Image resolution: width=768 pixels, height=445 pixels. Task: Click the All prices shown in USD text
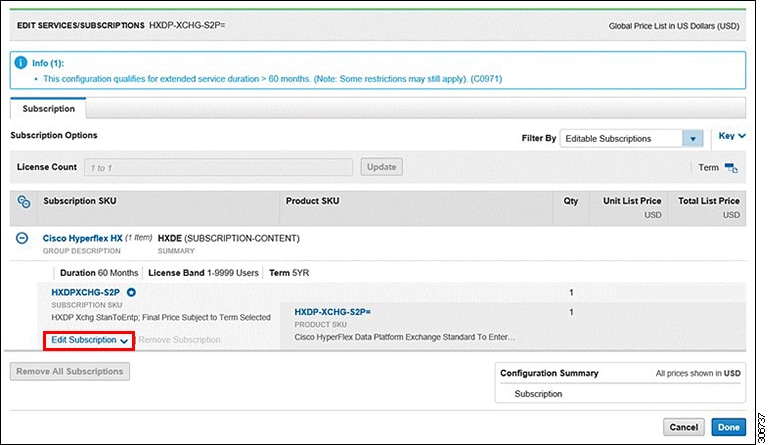click(x=698, y=374)
